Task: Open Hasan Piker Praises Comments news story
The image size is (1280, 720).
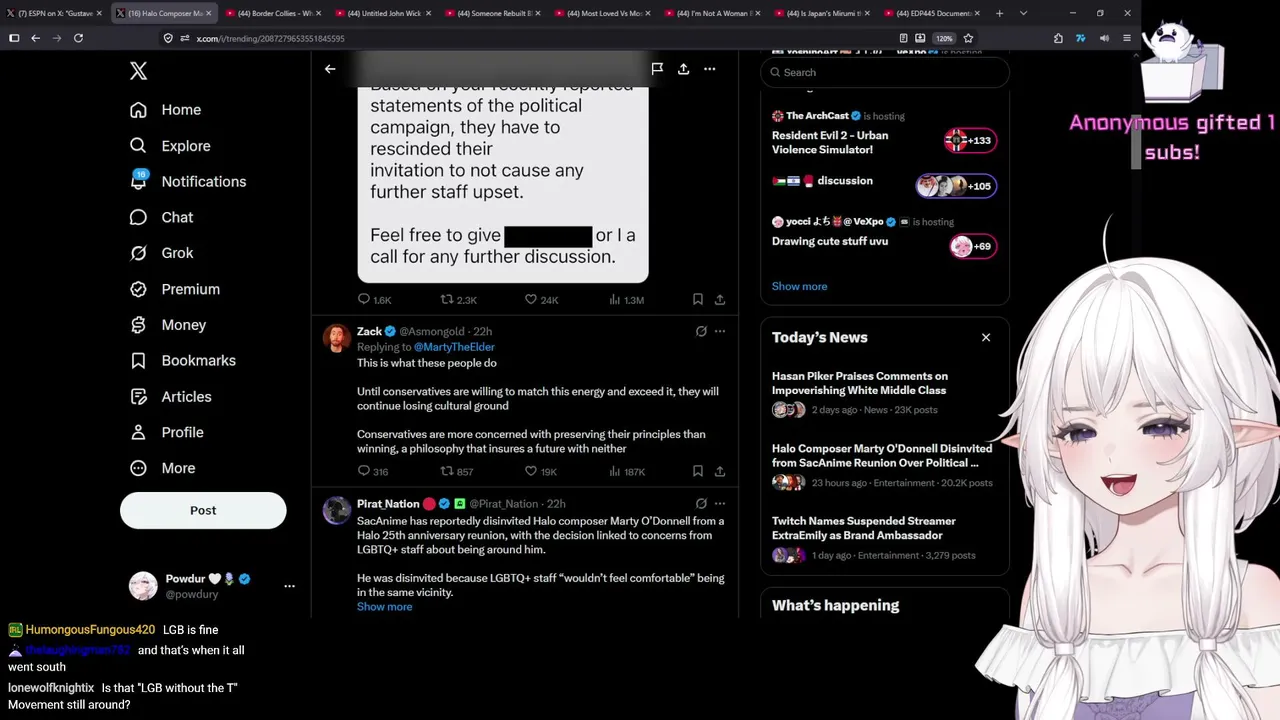Action: point(883,392)
